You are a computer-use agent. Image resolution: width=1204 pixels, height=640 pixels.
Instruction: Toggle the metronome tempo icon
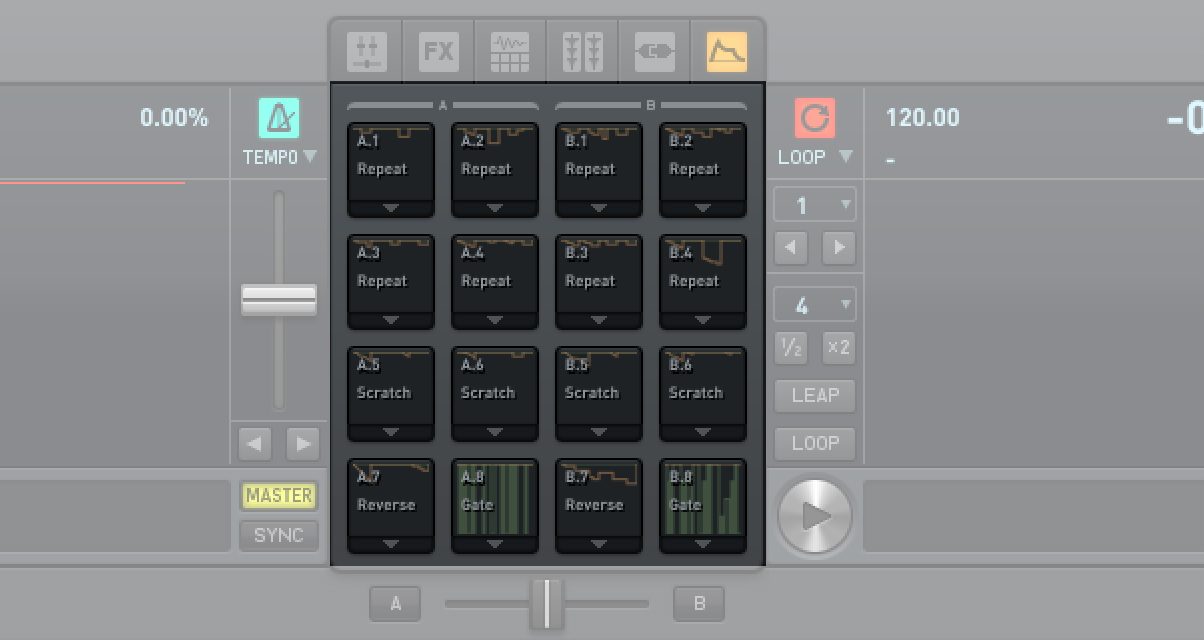(x=279, y=118)
